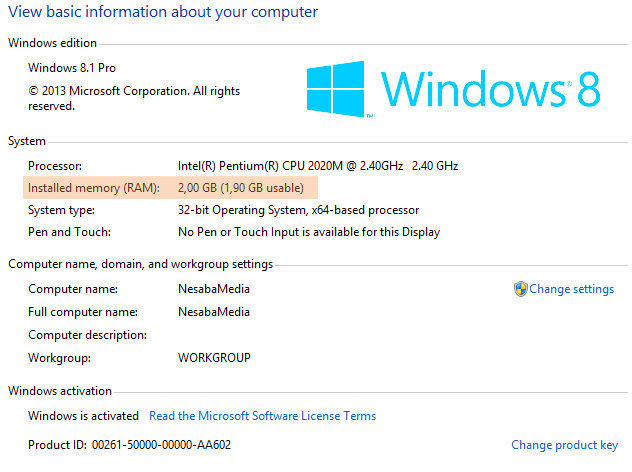Viewport: 632px width, 472px height.
Task: Click the System type label
Action: 61,210
